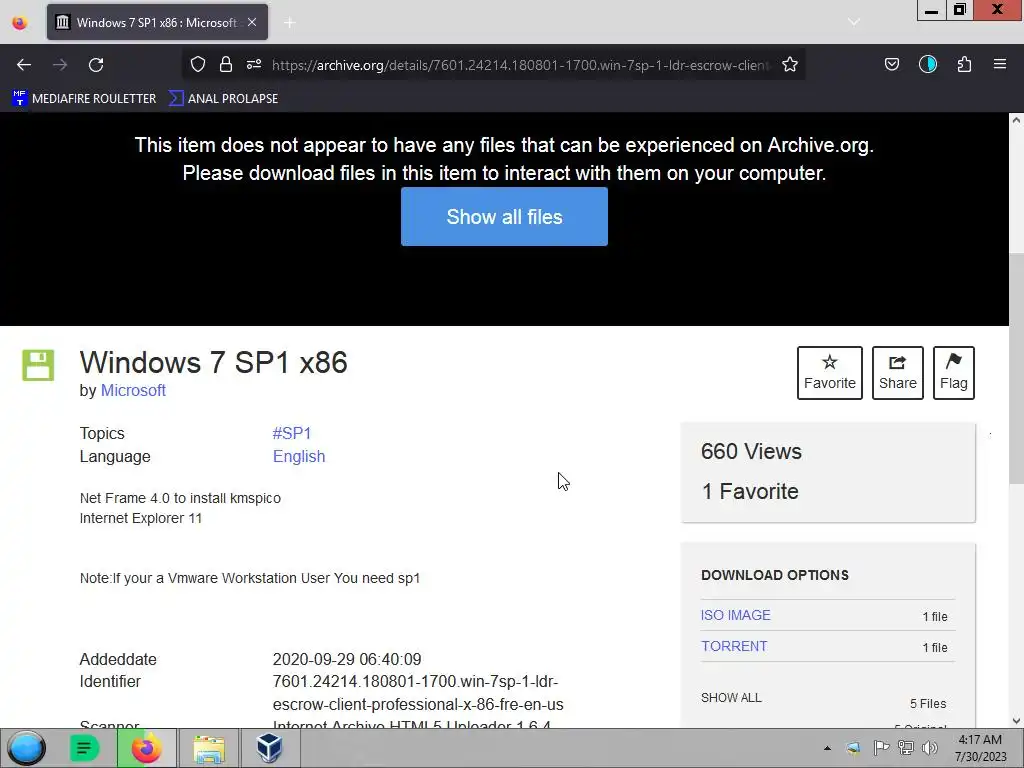Screen dimensions: 1024x768
Task: View site security via the padlock icon
Action: (226, 64)
